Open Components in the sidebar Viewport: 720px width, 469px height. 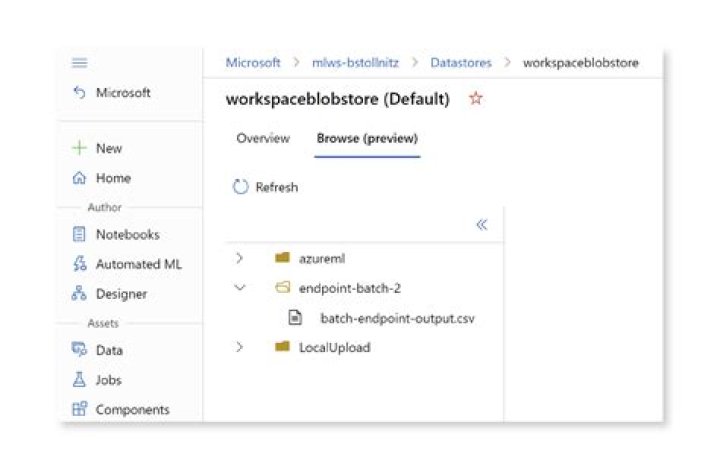(132, 409)
